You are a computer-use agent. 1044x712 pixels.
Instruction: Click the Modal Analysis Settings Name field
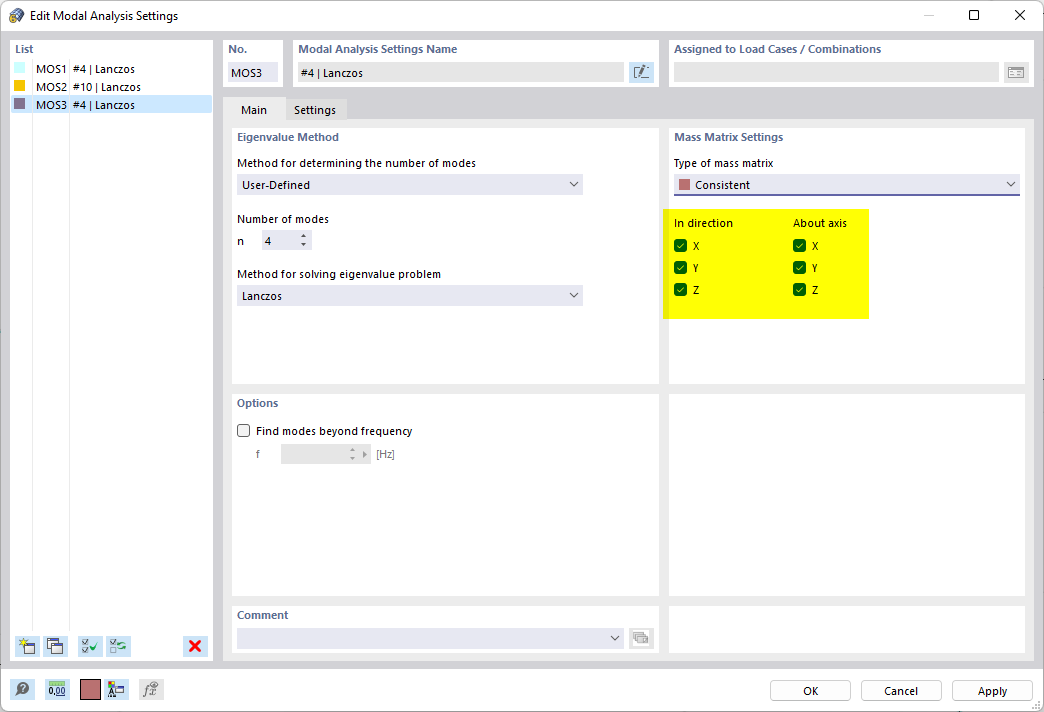461,73
